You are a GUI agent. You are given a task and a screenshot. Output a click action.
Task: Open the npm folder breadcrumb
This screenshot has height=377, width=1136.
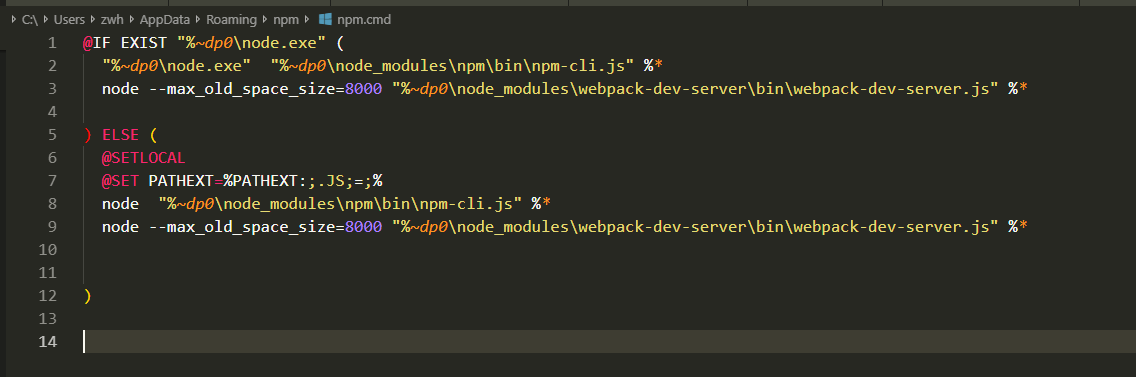click(286, 20)
